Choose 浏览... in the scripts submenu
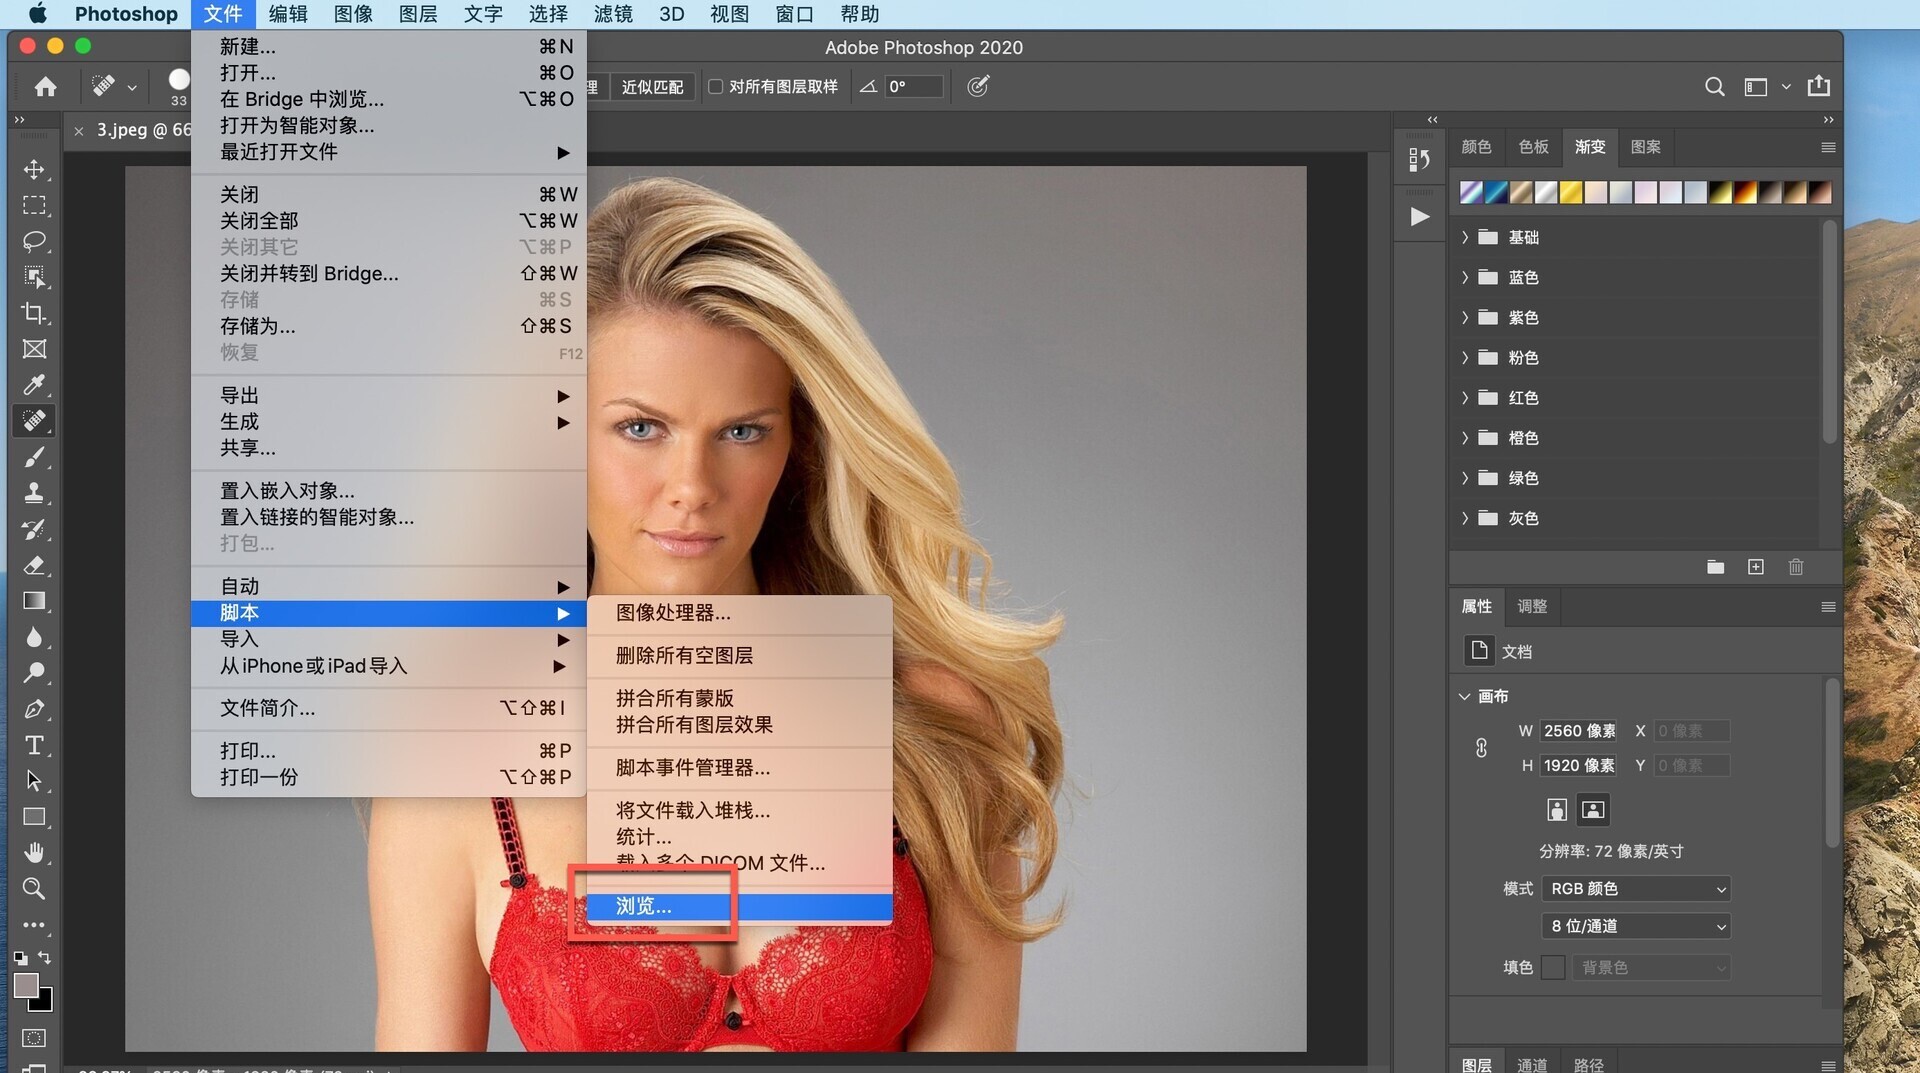 click(740, 906)
